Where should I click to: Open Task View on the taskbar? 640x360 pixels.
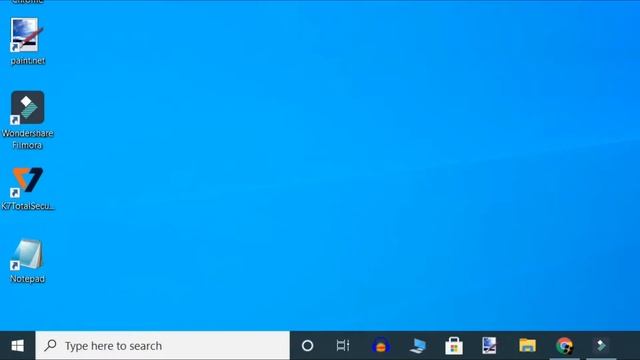(343, 346)
